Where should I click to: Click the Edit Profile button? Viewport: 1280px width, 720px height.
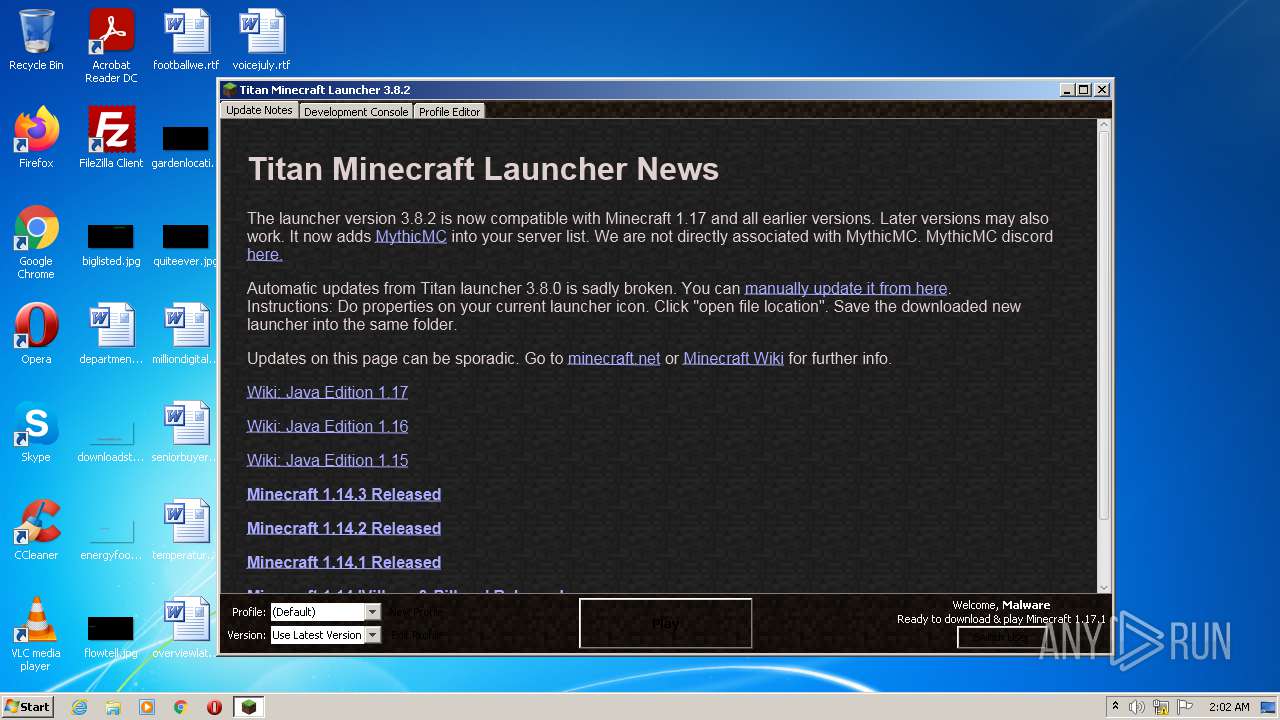(414, 635)
